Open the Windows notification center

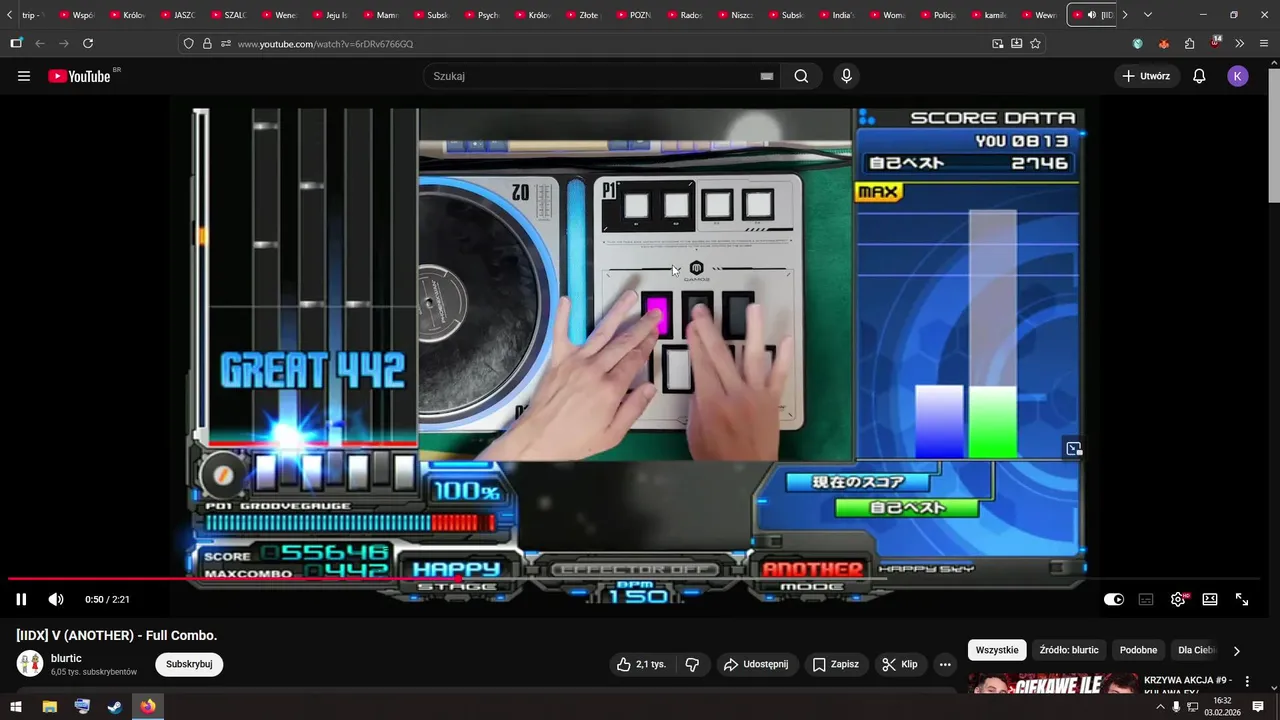click(x=1258, y=706)
